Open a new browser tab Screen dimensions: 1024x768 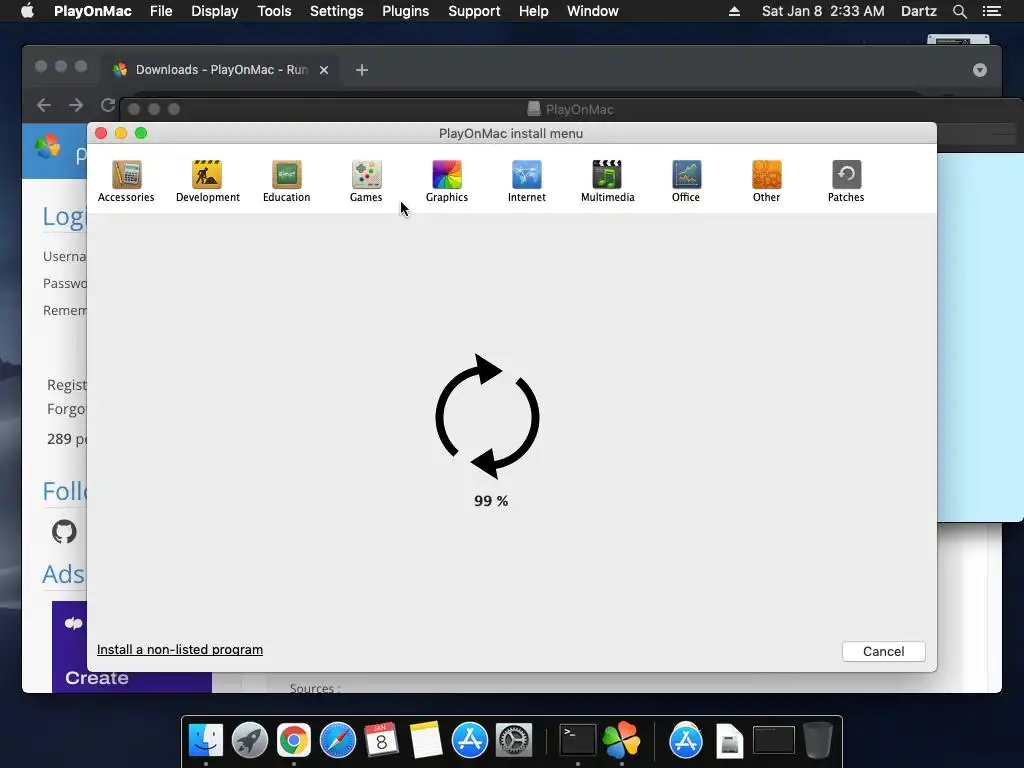click(362, 70)
